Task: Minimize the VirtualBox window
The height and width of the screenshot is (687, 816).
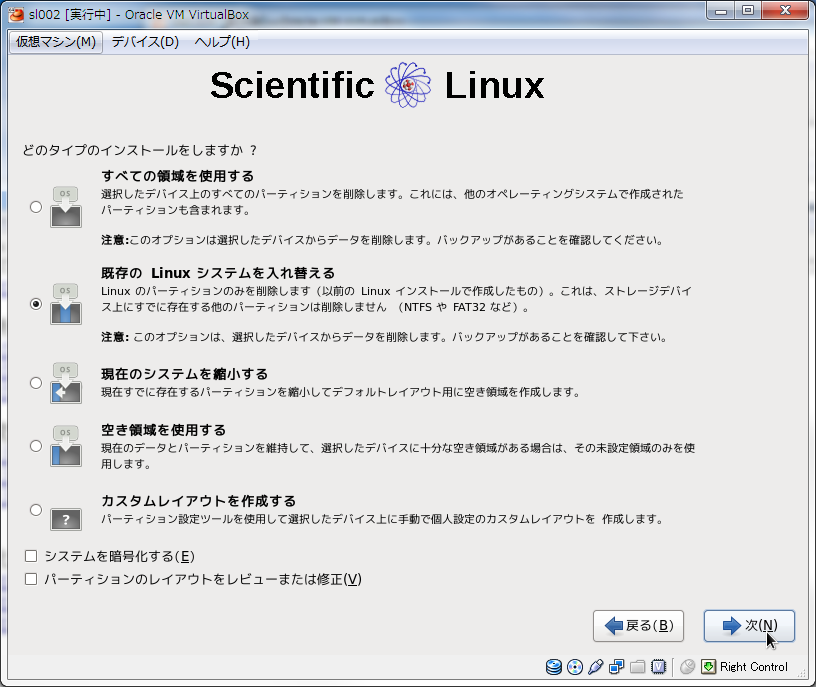Action: pos(721,11)
